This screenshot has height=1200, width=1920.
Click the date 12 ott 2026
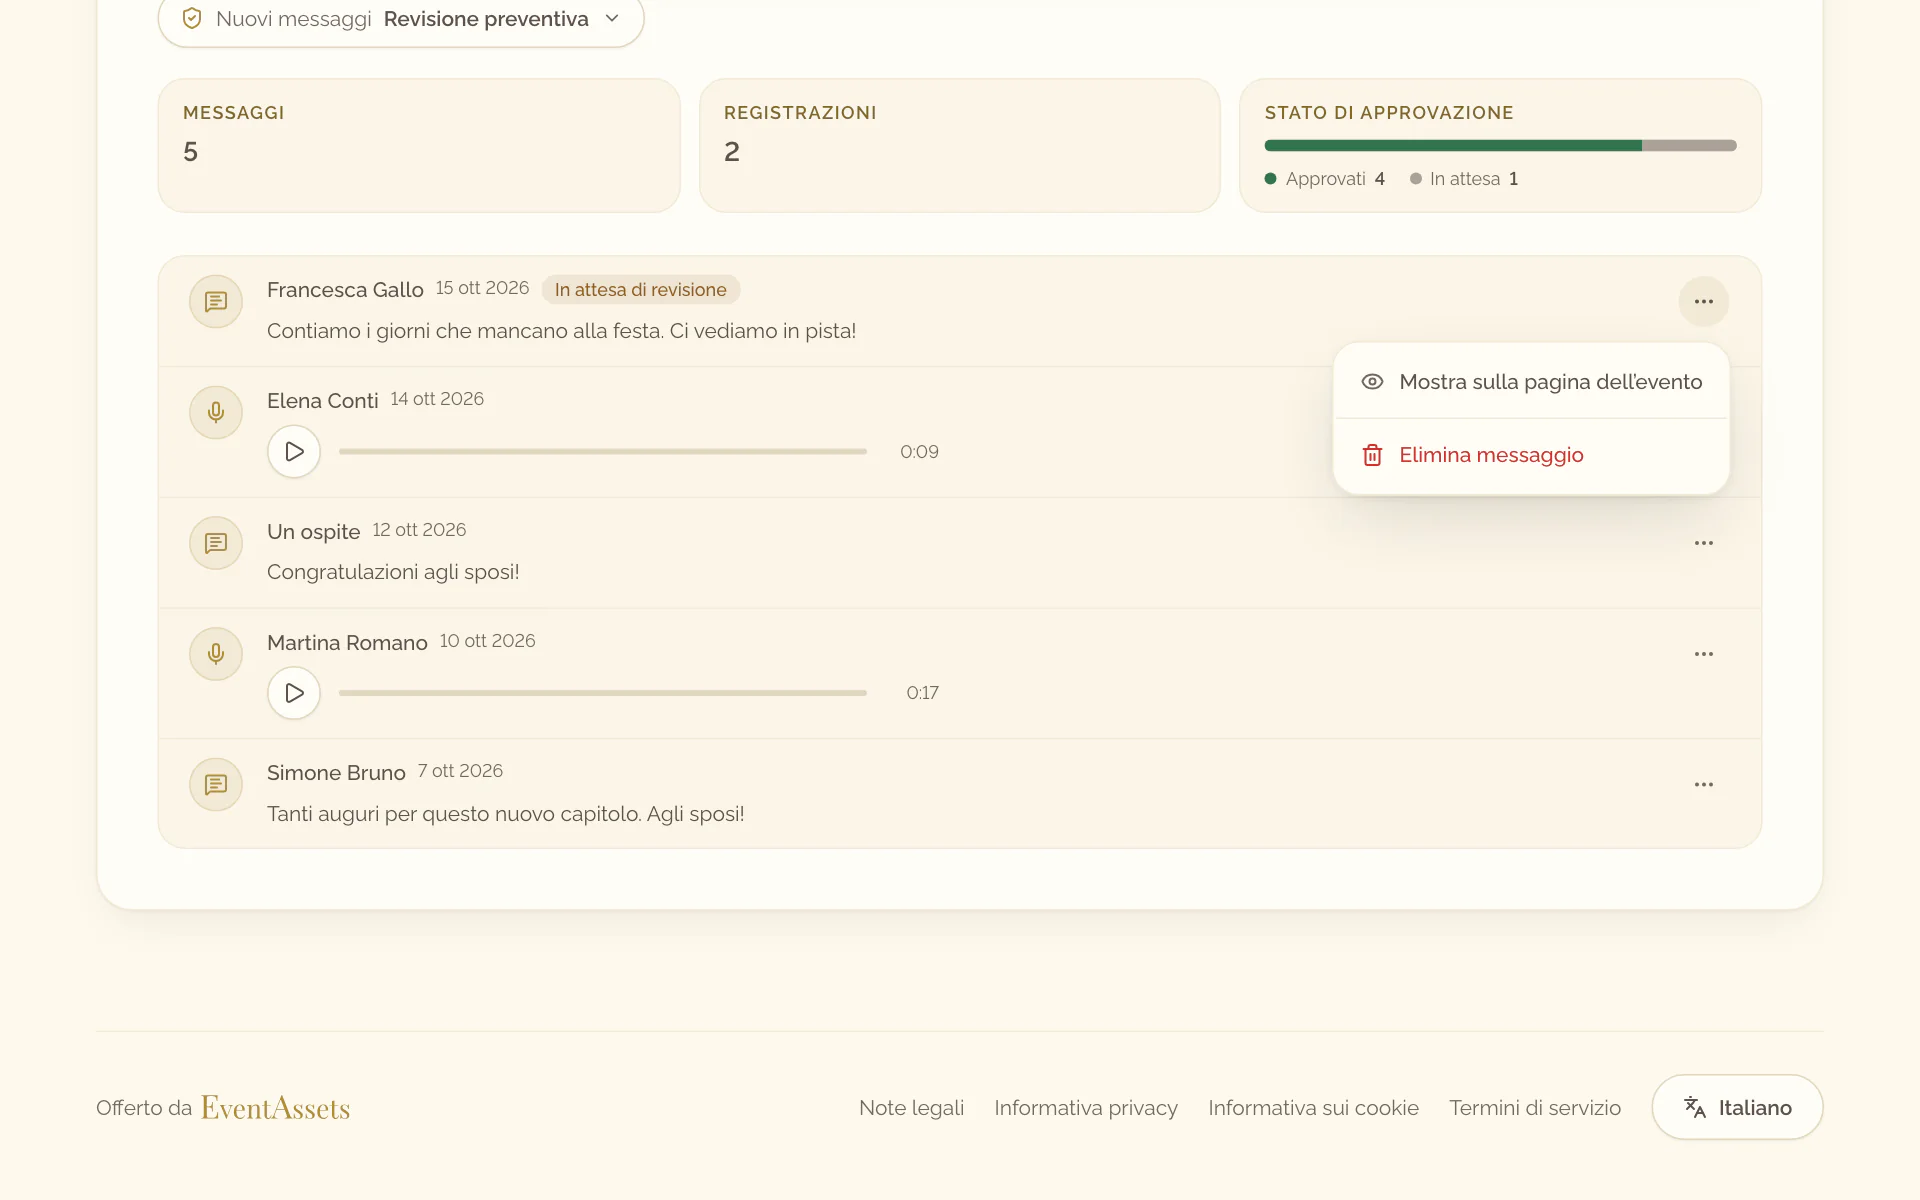click(419, 530)
